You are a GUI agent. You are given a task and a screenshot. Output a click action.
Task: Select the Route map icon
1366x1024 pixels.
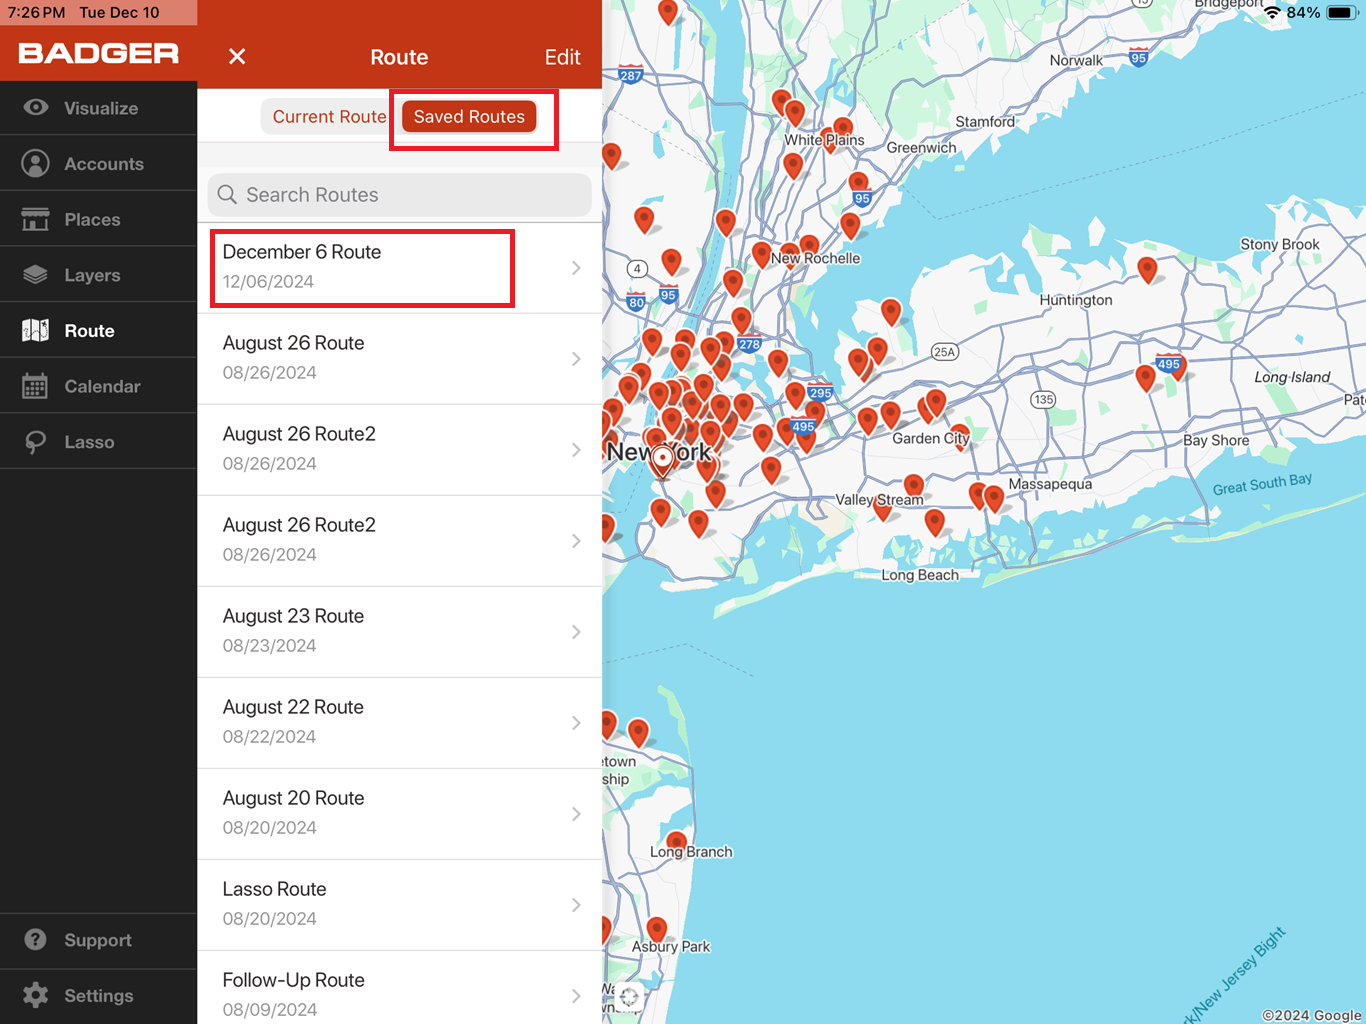[36, 330]
